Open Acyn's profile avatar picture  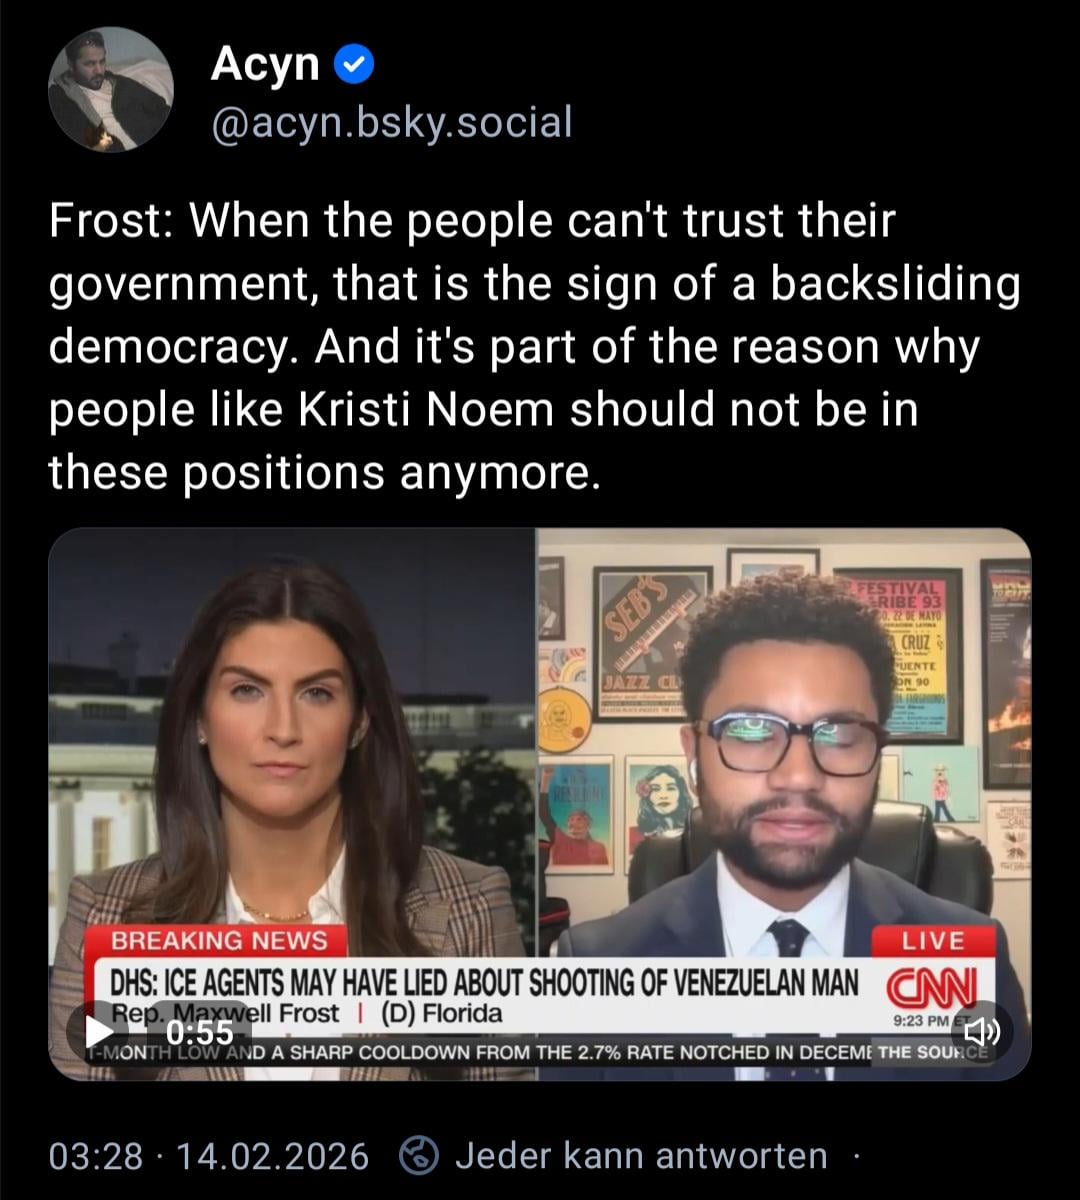[x=111, y=89]
